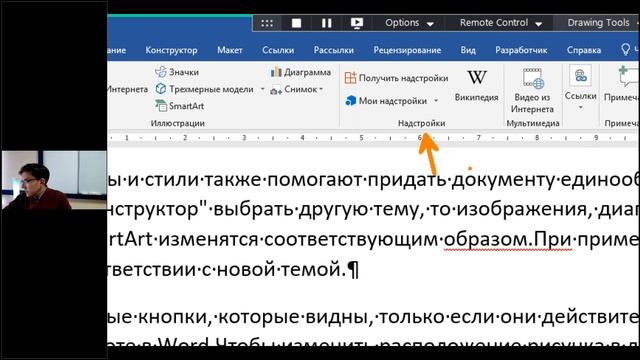Insert a SmartArt graphic
The width and height of the screenshot is (640, 360).
[x=180, y=106]
